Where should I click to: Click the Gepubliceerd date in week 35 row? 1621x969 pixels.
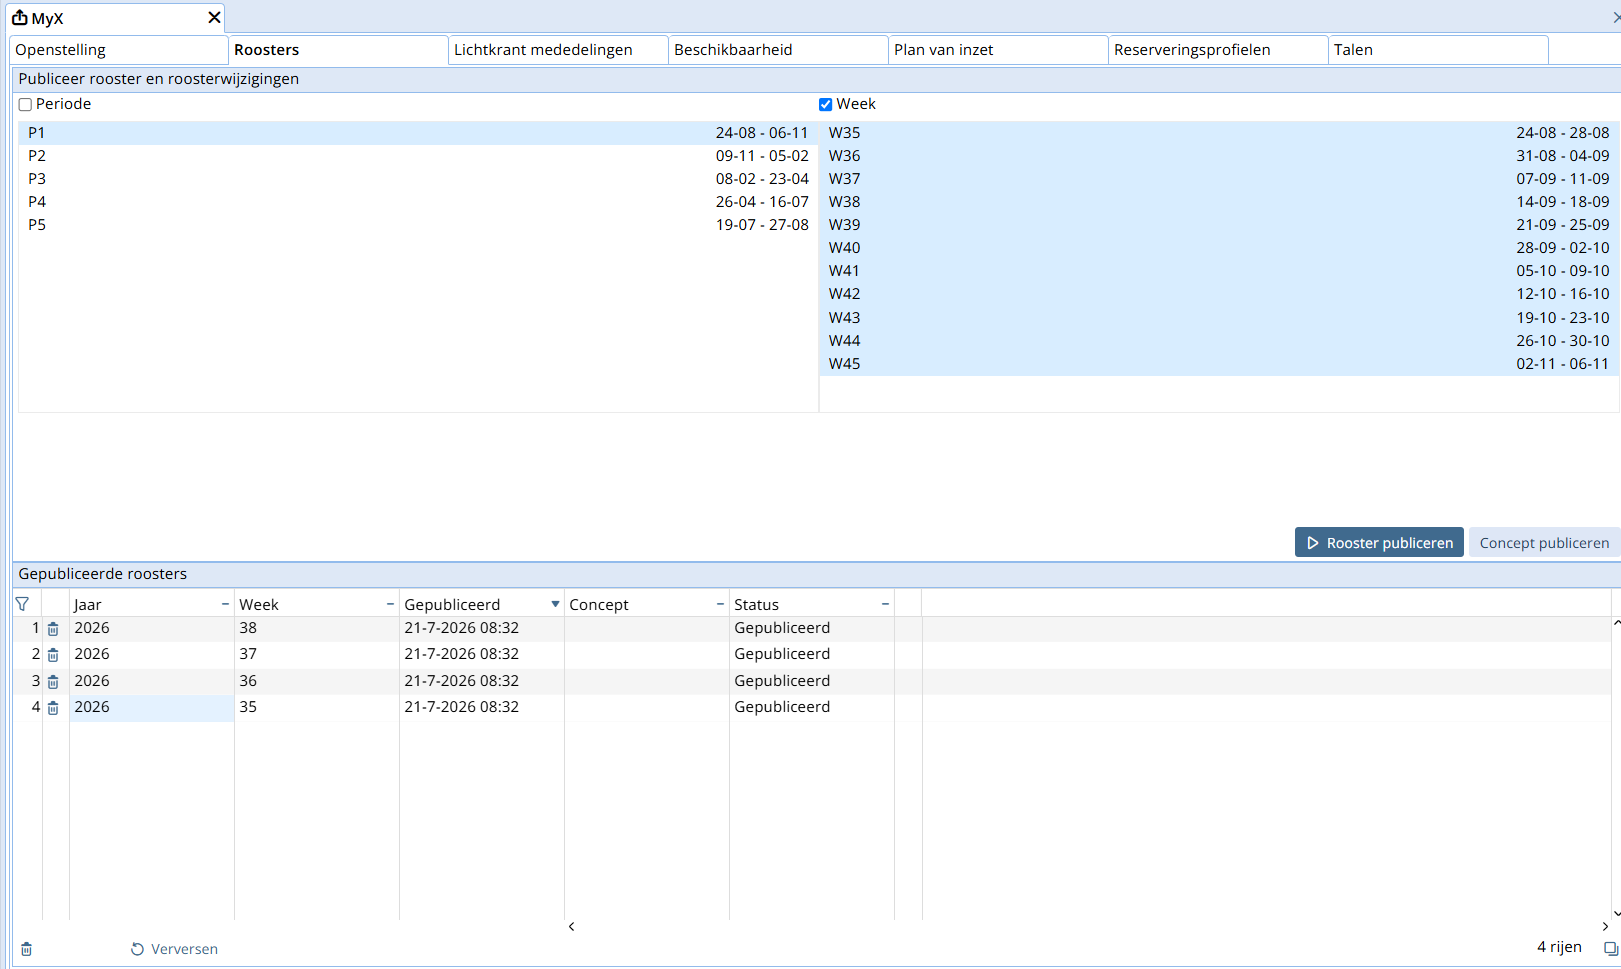482,707
